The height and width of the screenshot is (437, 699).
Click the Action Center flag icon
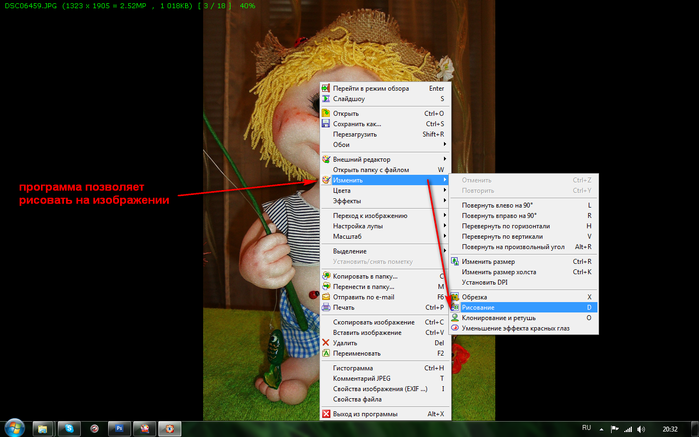click(x=615, y=429)
